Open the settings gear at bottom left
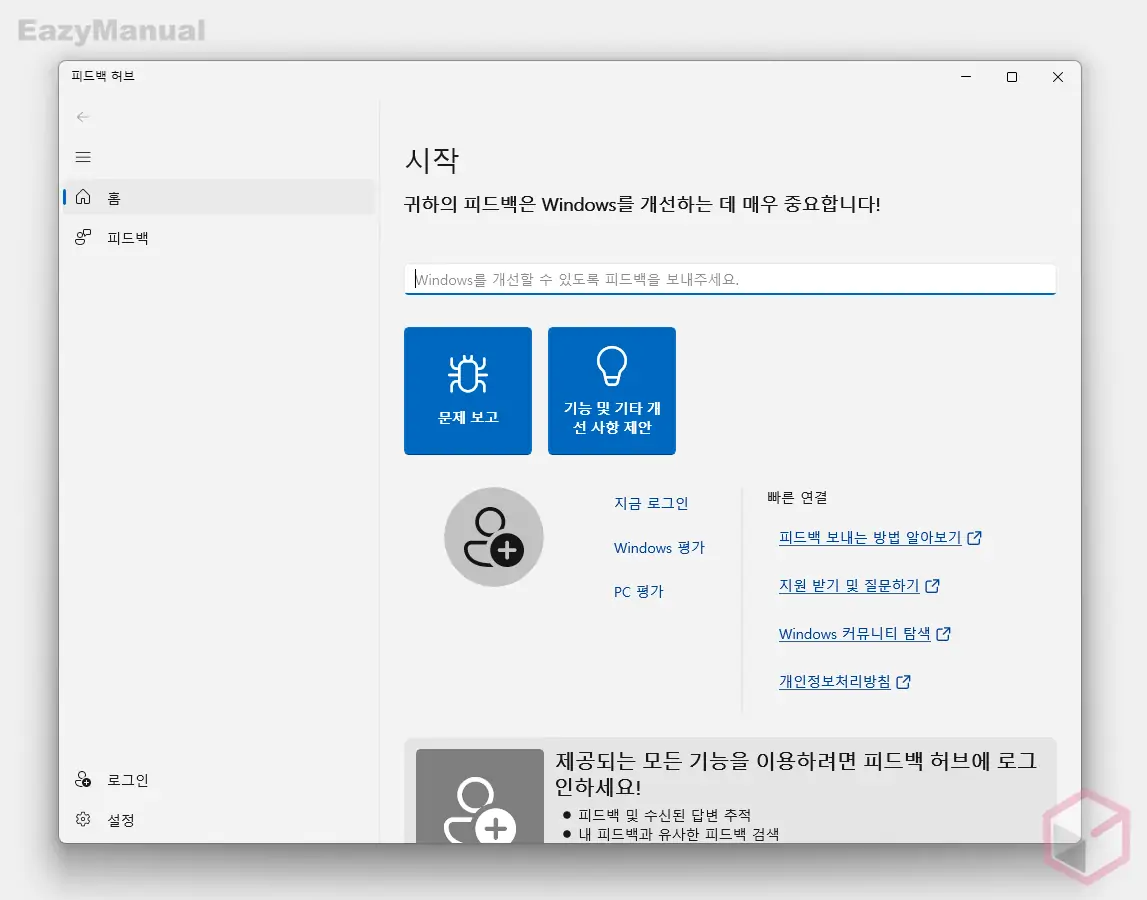Screen dimensions: 1147x900 tap(85, 820)
